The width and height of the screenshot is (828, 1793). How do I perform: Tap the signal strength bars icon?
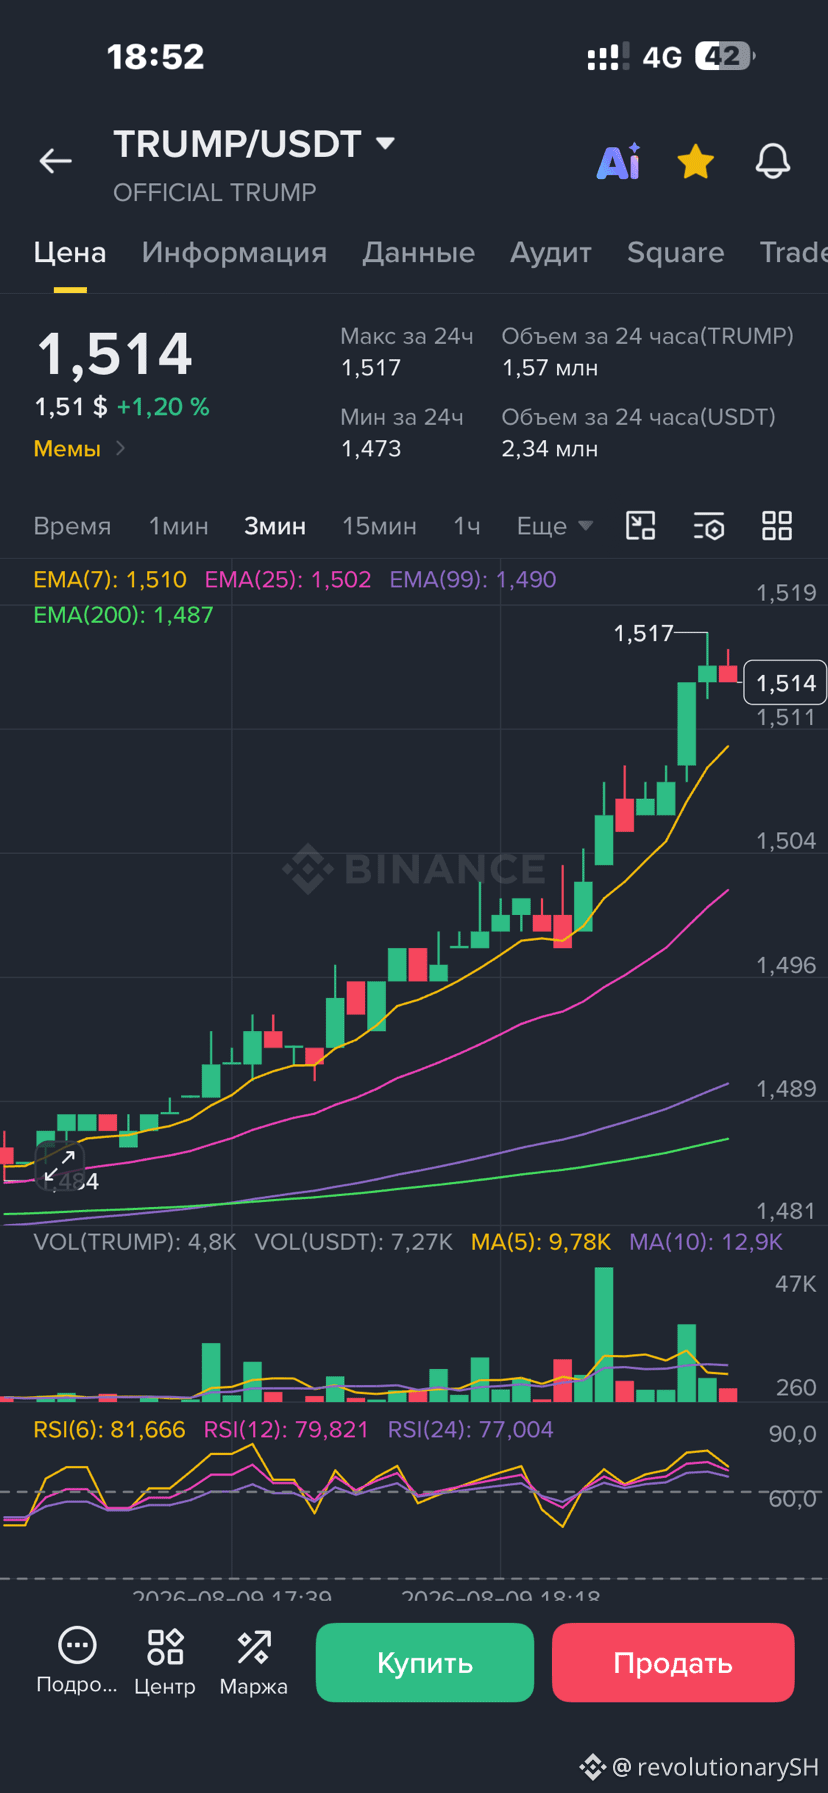click(608, 57)
